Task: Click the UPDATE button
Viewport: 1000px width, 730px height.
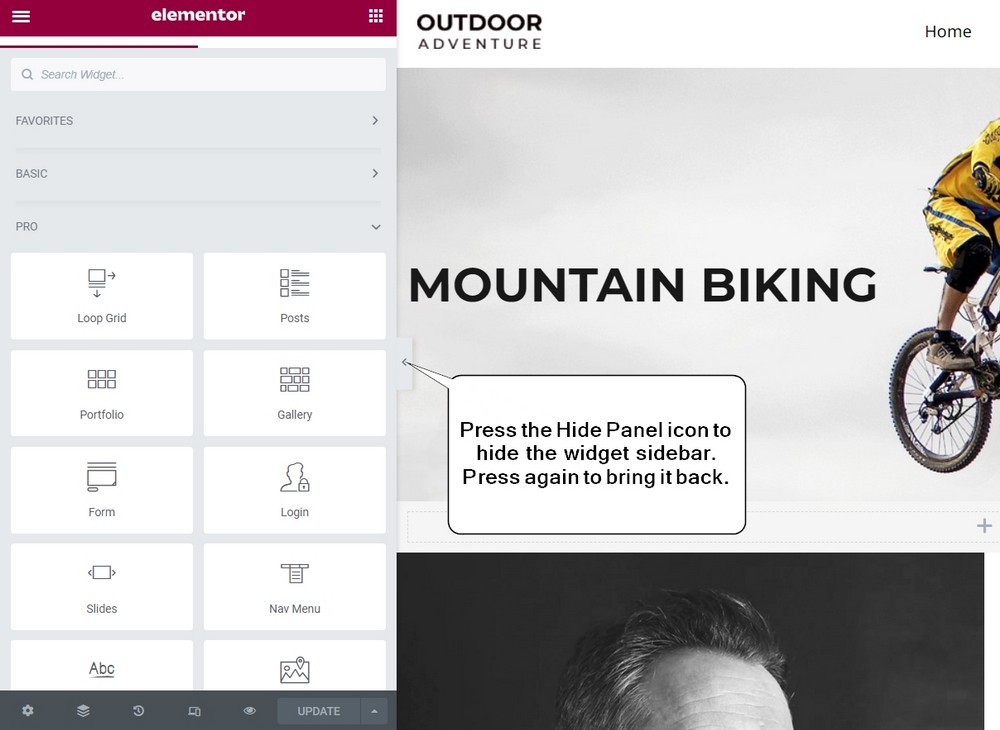Action: click(x=318, y=710)
